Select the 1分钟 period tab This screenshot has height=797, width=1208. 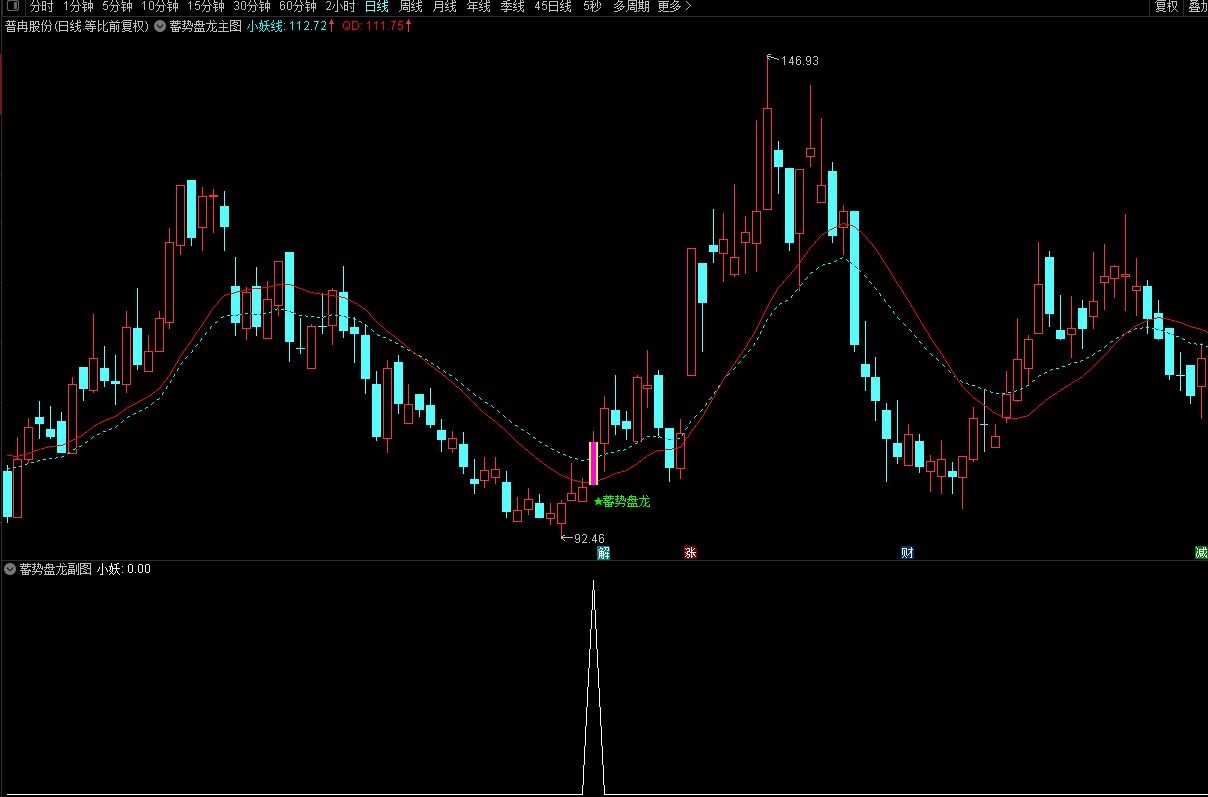(77, 6)
